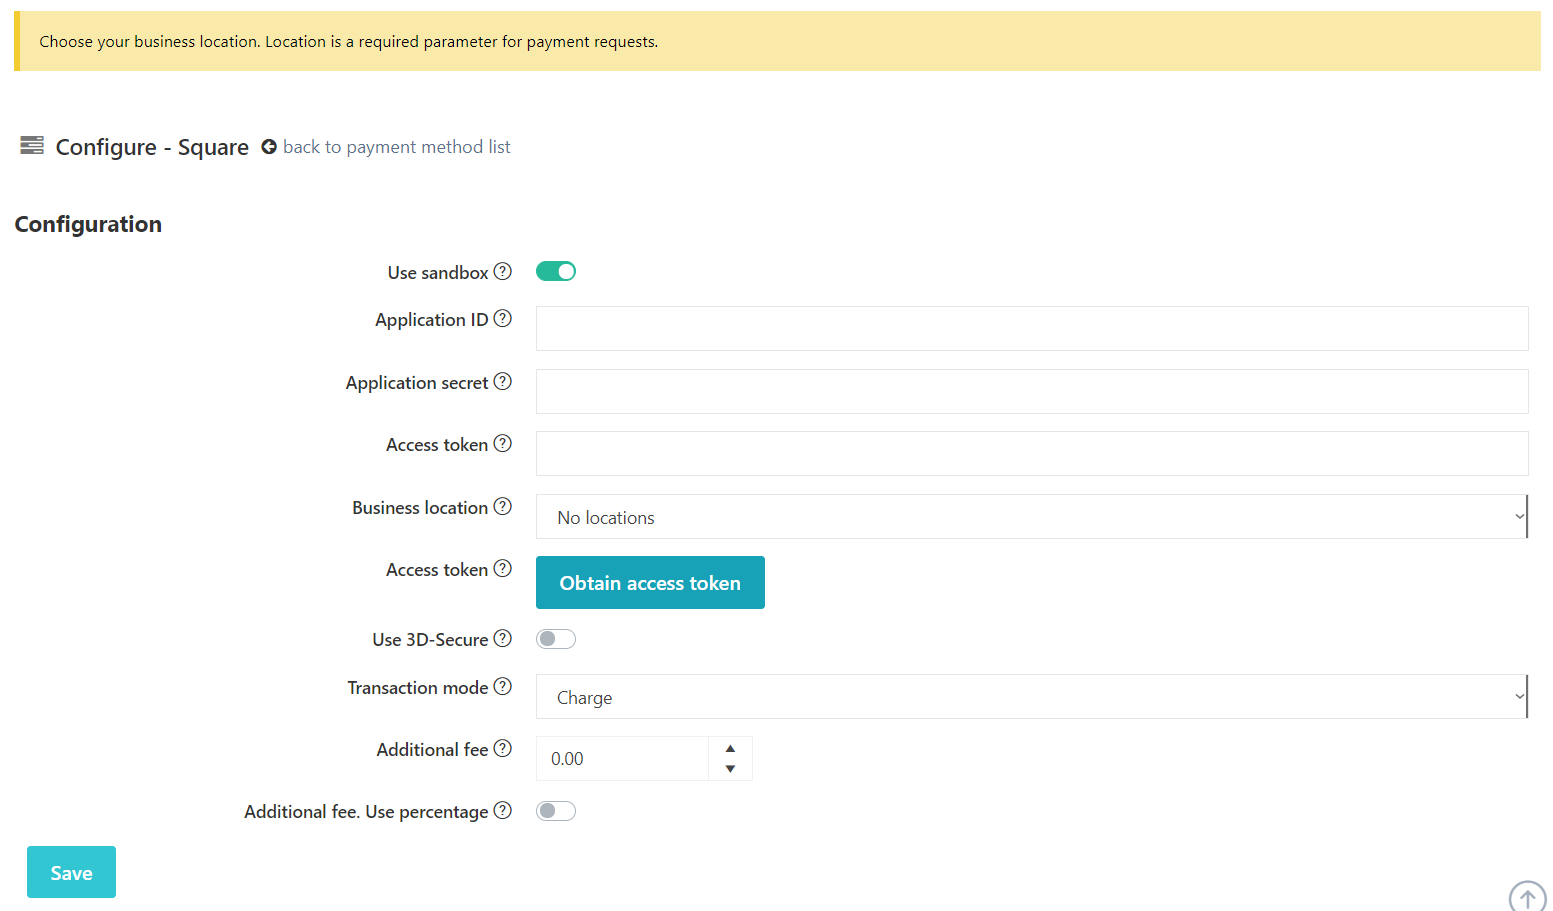Open the Transaction mode dropdown showing Charge
This screenshot has width=1553, height=911.
point(1032,697)
